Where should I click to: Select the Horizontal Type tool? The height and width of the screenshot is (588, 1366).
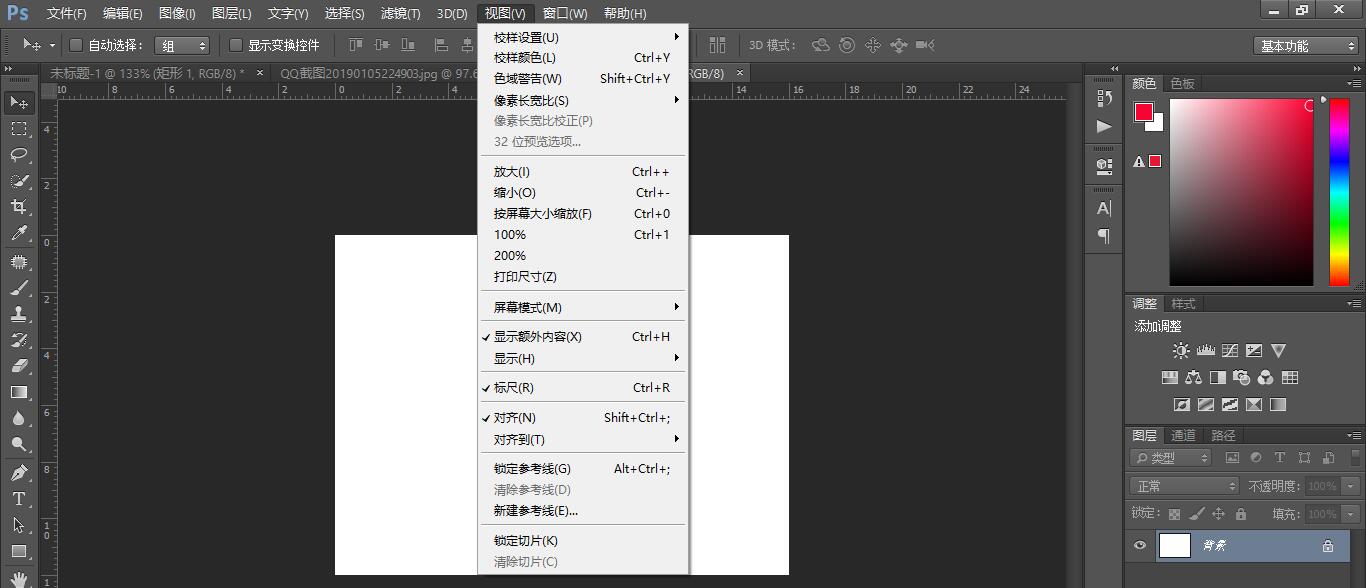(18, 499)
